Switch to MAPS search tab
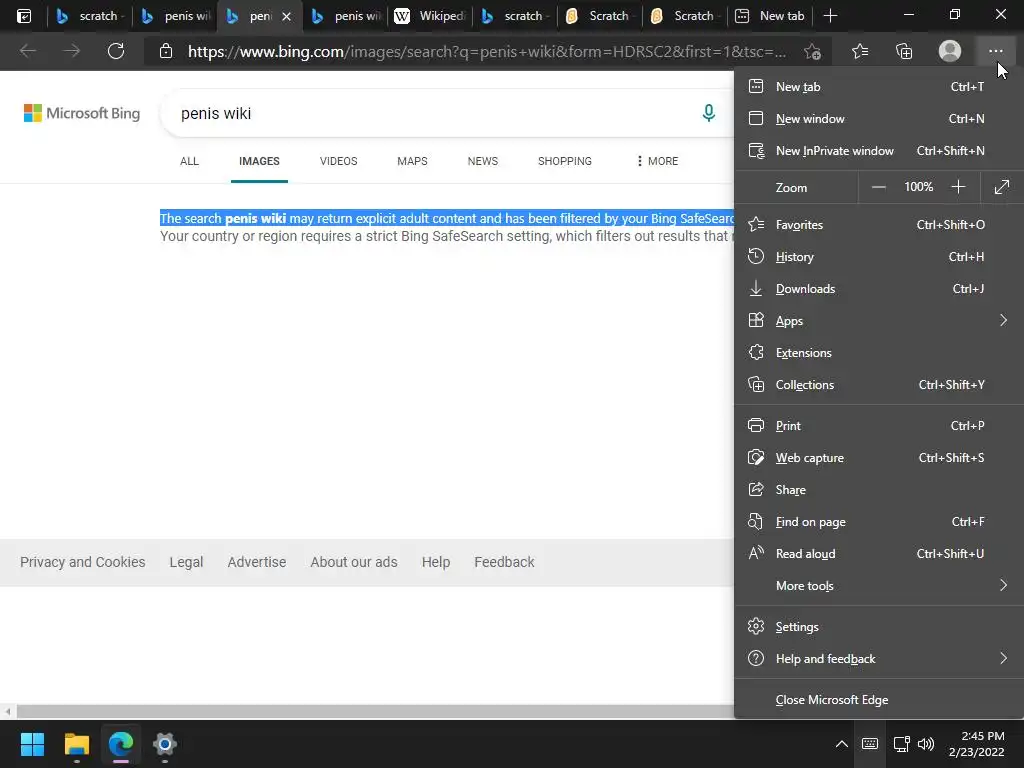 (412, 161)
